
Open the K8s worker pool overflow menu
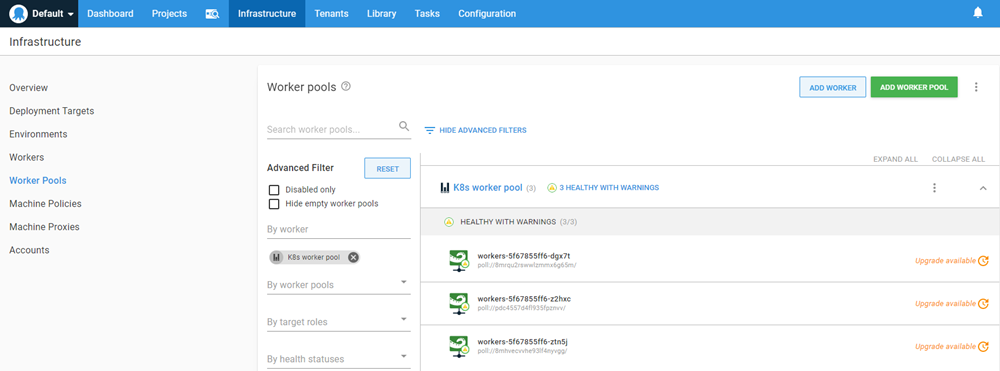click(934, 187)
